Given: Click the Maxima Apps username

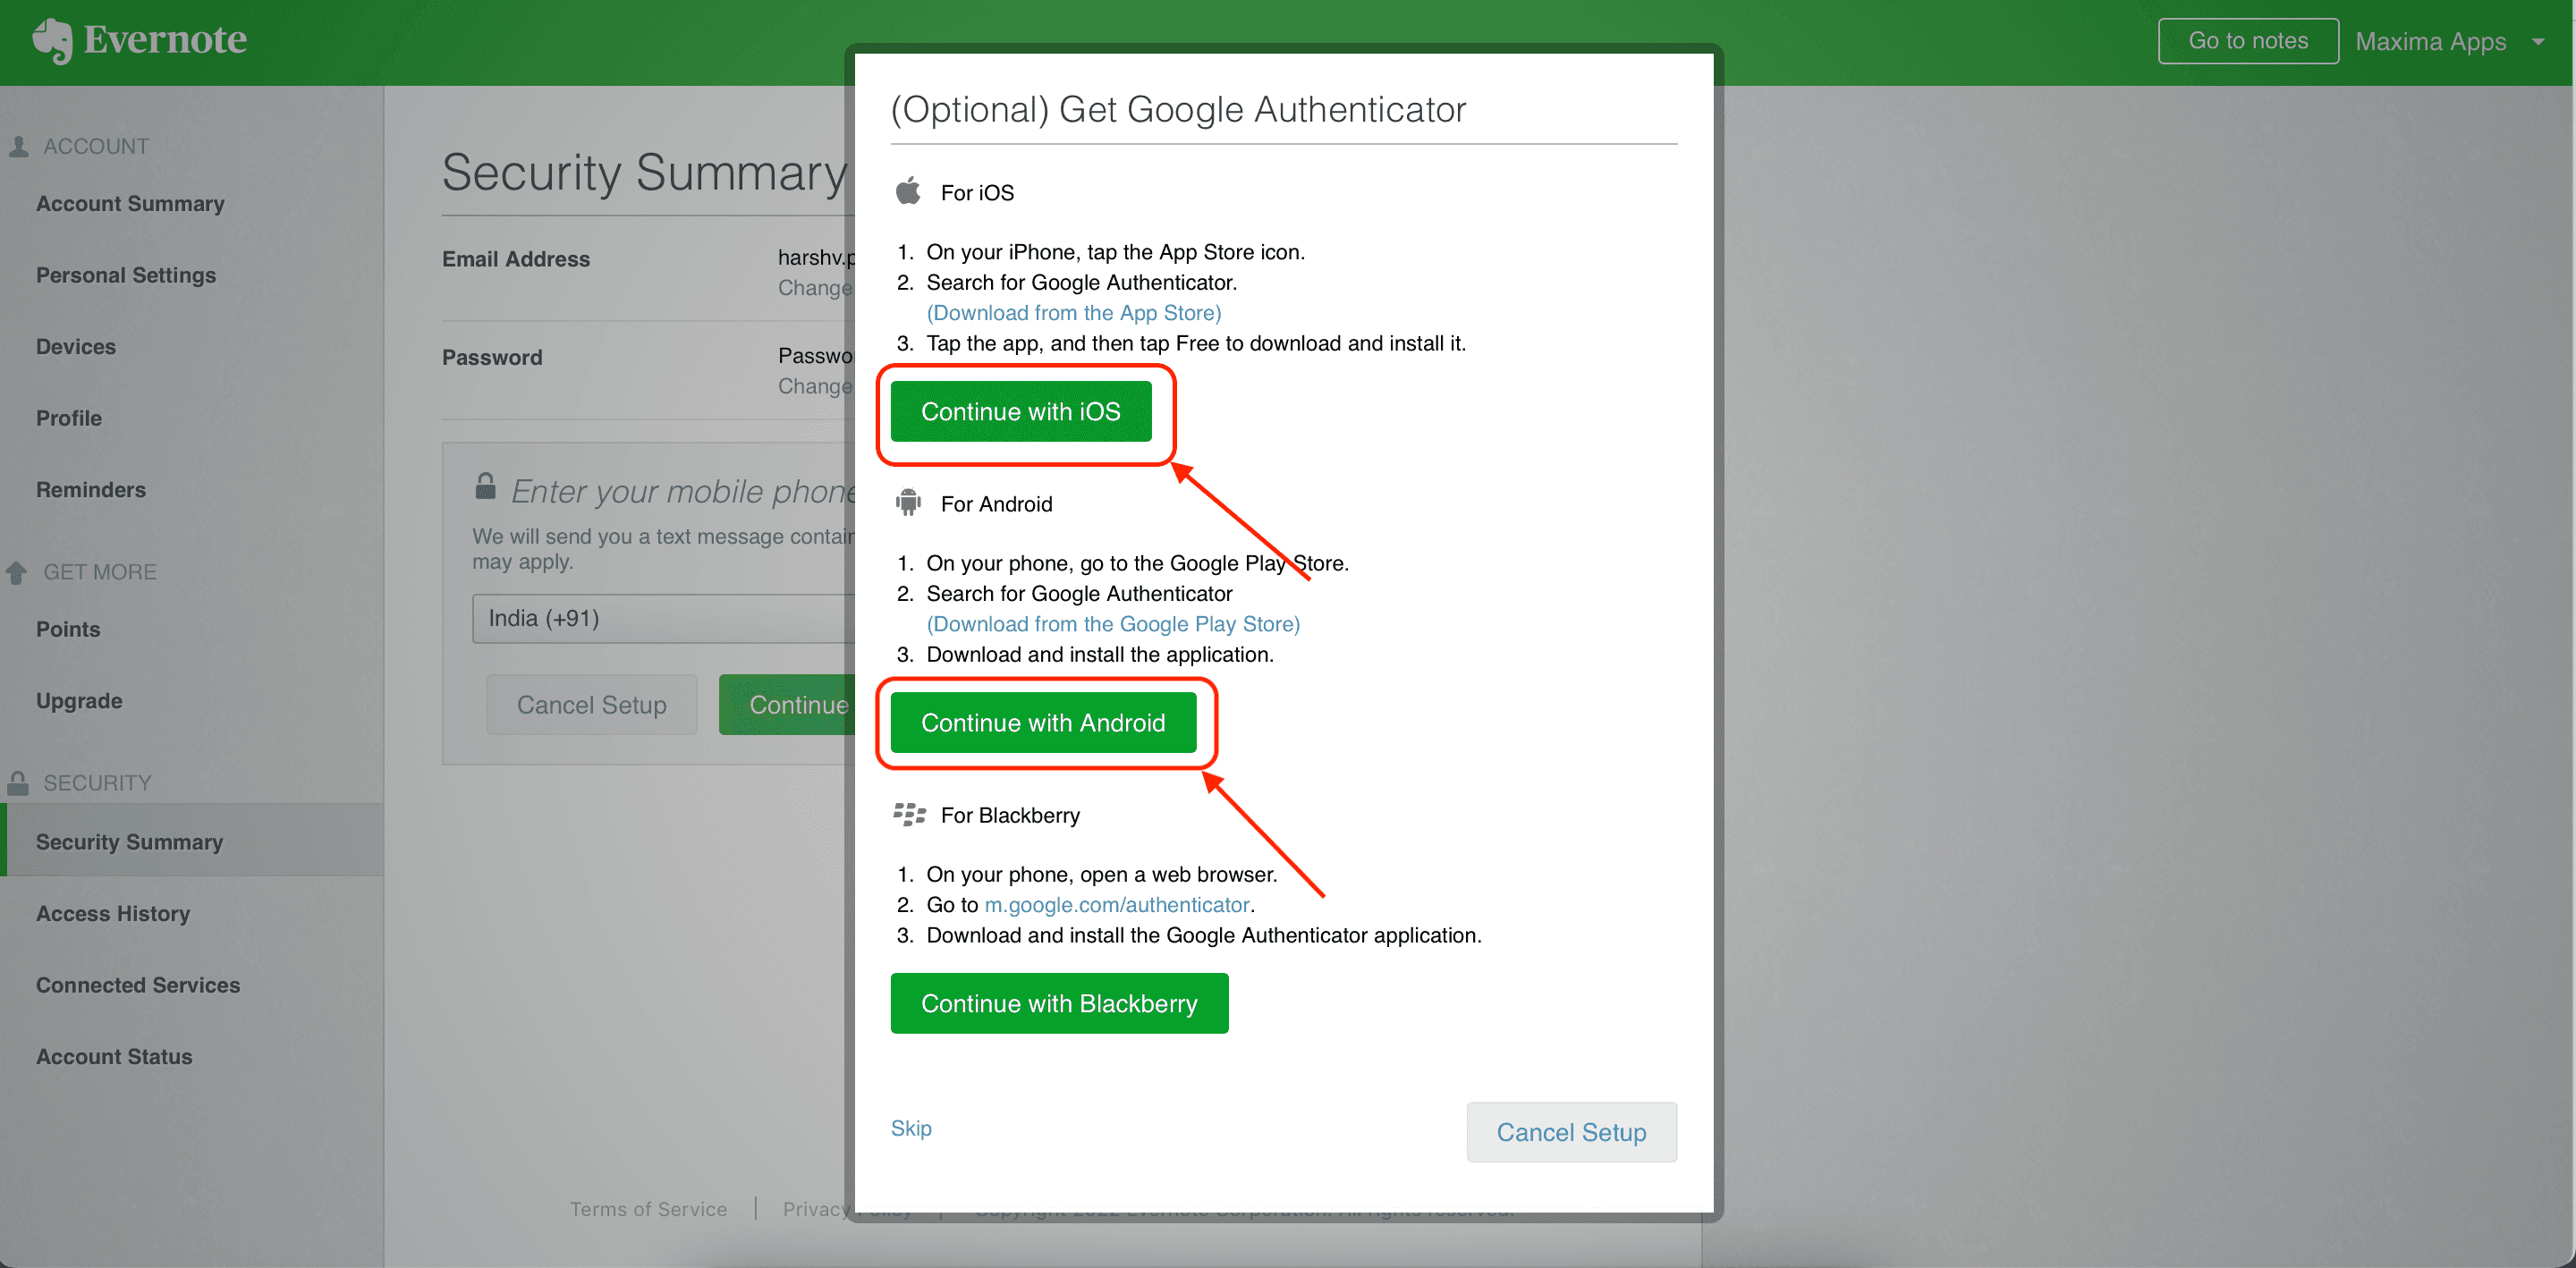Looking at the screenshot, I should 2431,42.
